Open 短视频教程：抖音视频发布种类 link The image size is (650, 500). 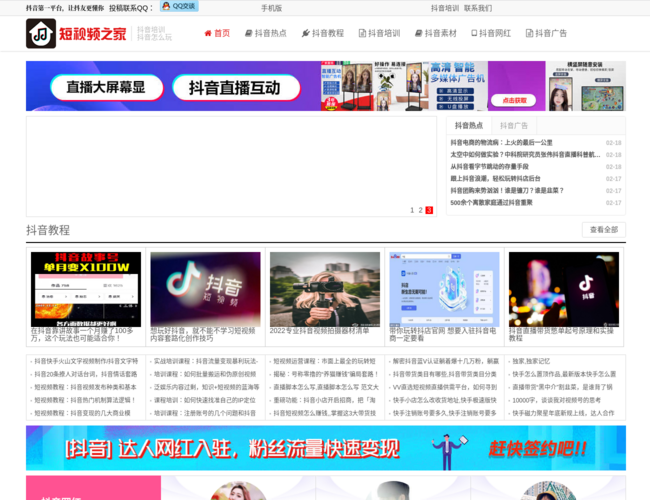click(85, 387)
